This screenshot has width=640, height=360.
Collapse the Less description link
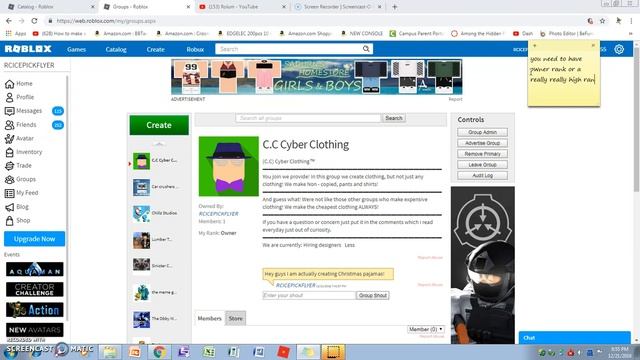tap(350, 245)
